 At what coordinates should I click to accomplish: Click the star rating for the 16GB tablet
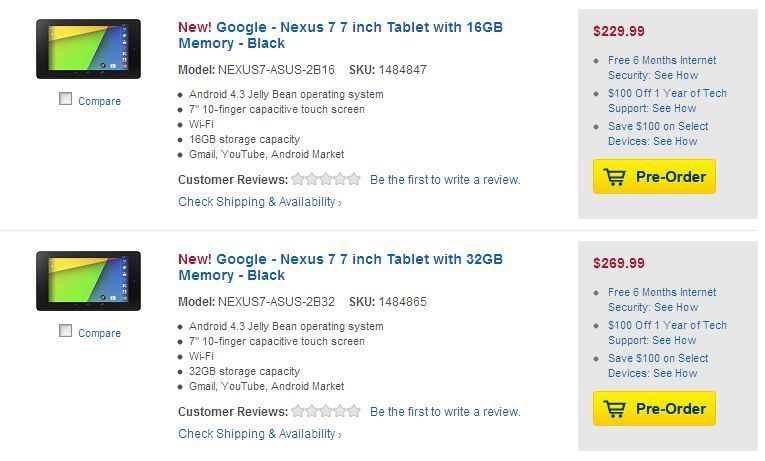click(x=326, y=180)
